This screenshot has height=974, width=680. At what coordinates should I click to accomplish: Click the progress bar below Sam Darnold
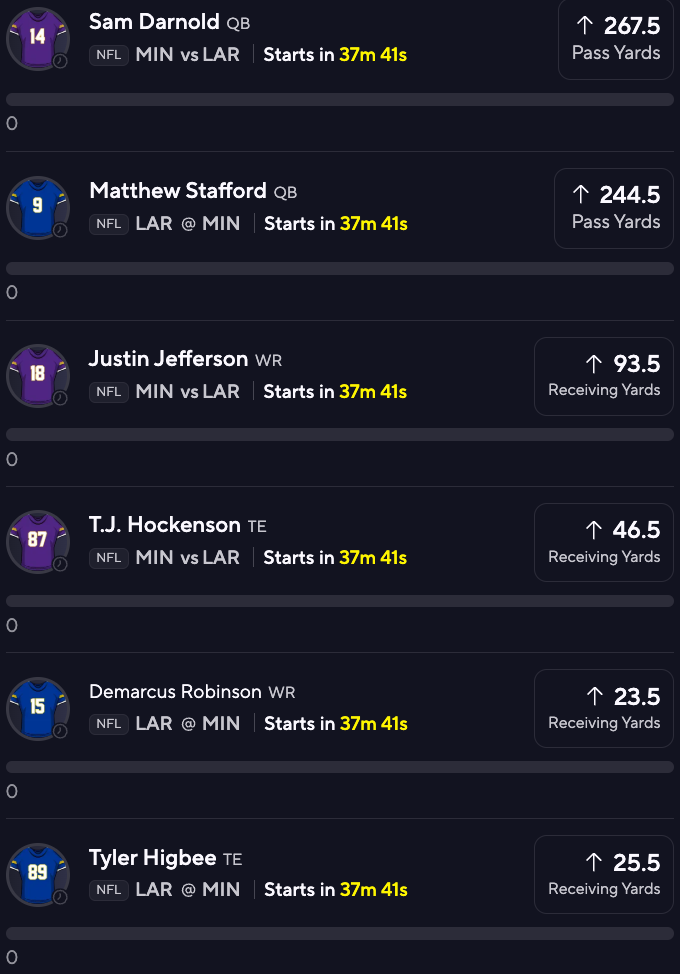click(x=340, y=100)
